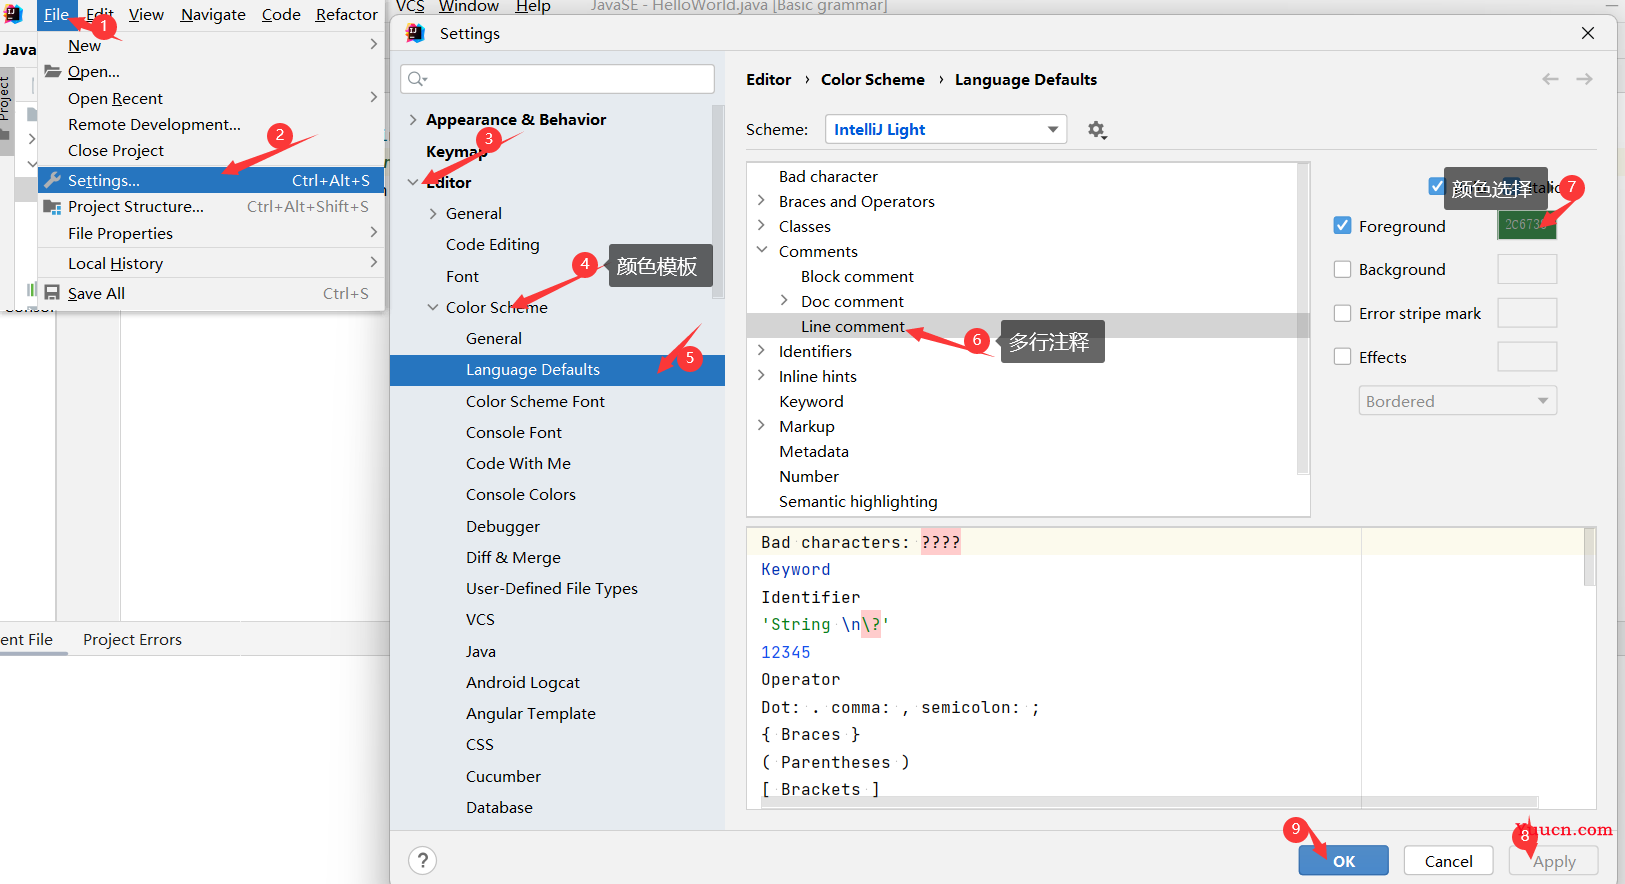Expand the Identifiers category
Image resolution: width=1625 pixels, height=884 pixels.
pyautogui.click(x=761, y=351)
